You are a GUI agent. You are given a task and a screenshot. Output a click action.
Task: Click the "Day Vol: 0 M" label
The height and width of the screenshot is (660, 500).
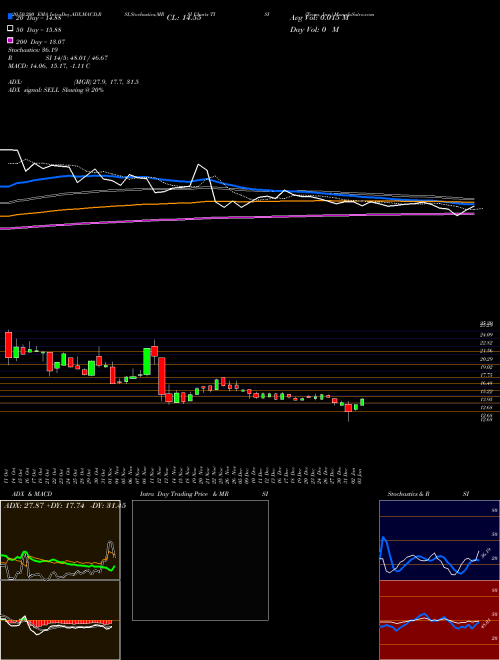tap(314, 30)
